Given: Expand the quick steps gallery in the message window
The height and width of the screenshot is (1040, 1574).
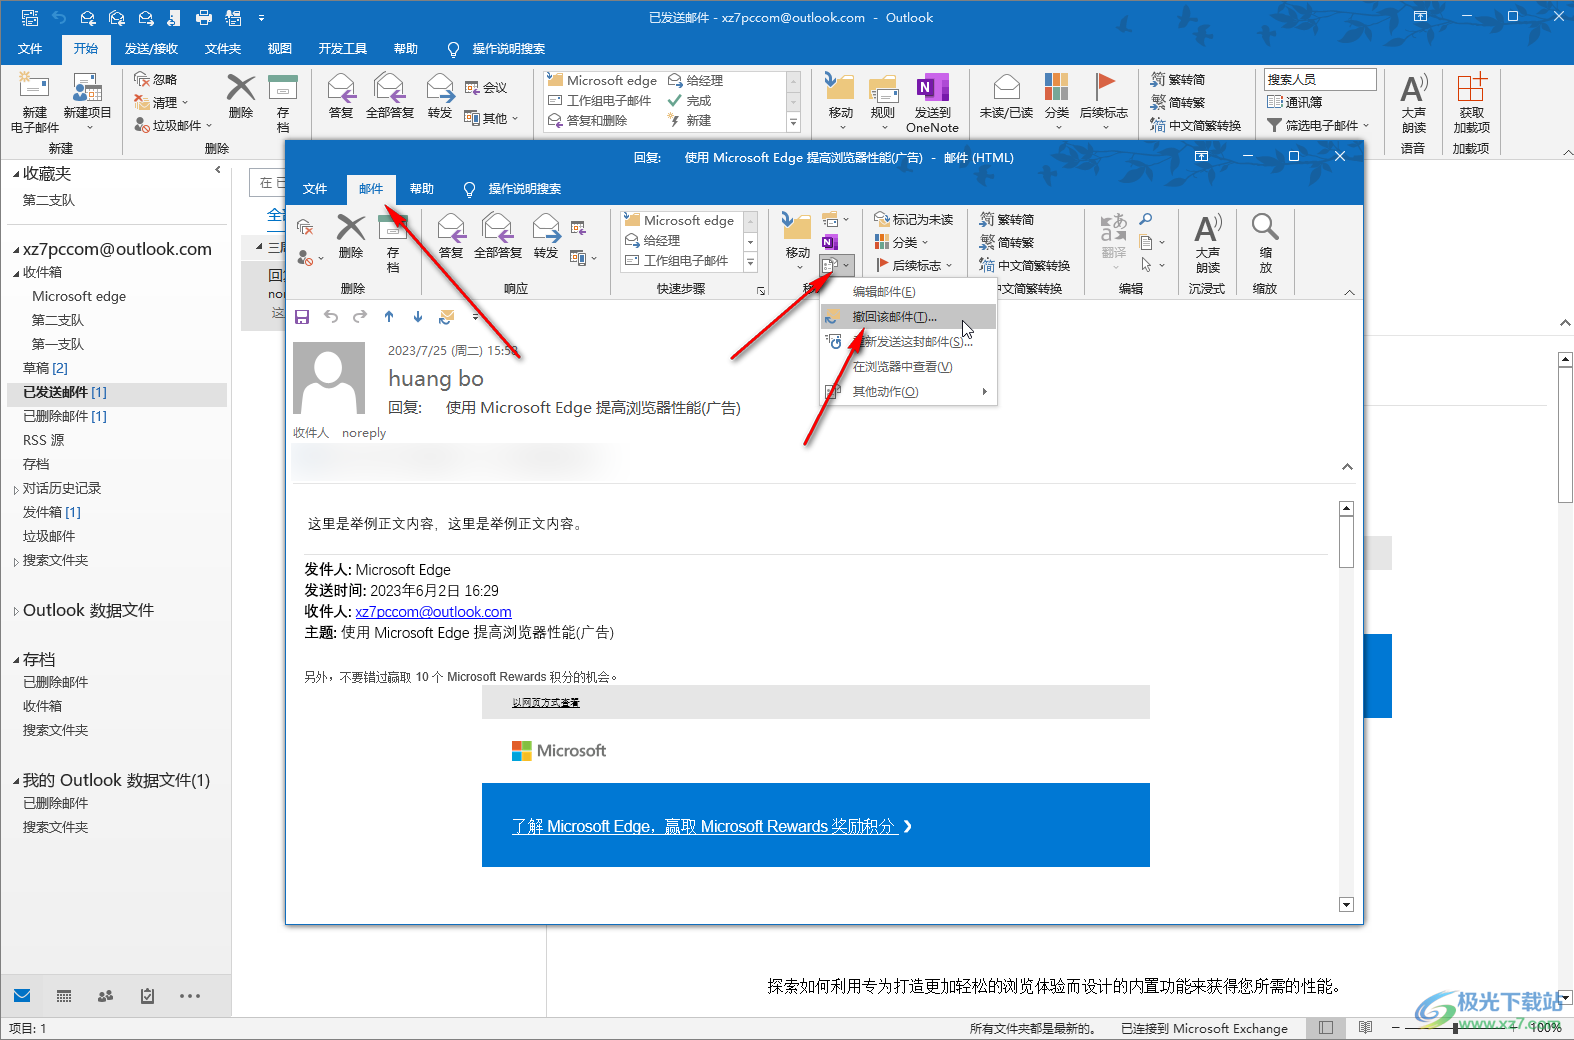Looking at the screenshot, I should coord(750,263).
